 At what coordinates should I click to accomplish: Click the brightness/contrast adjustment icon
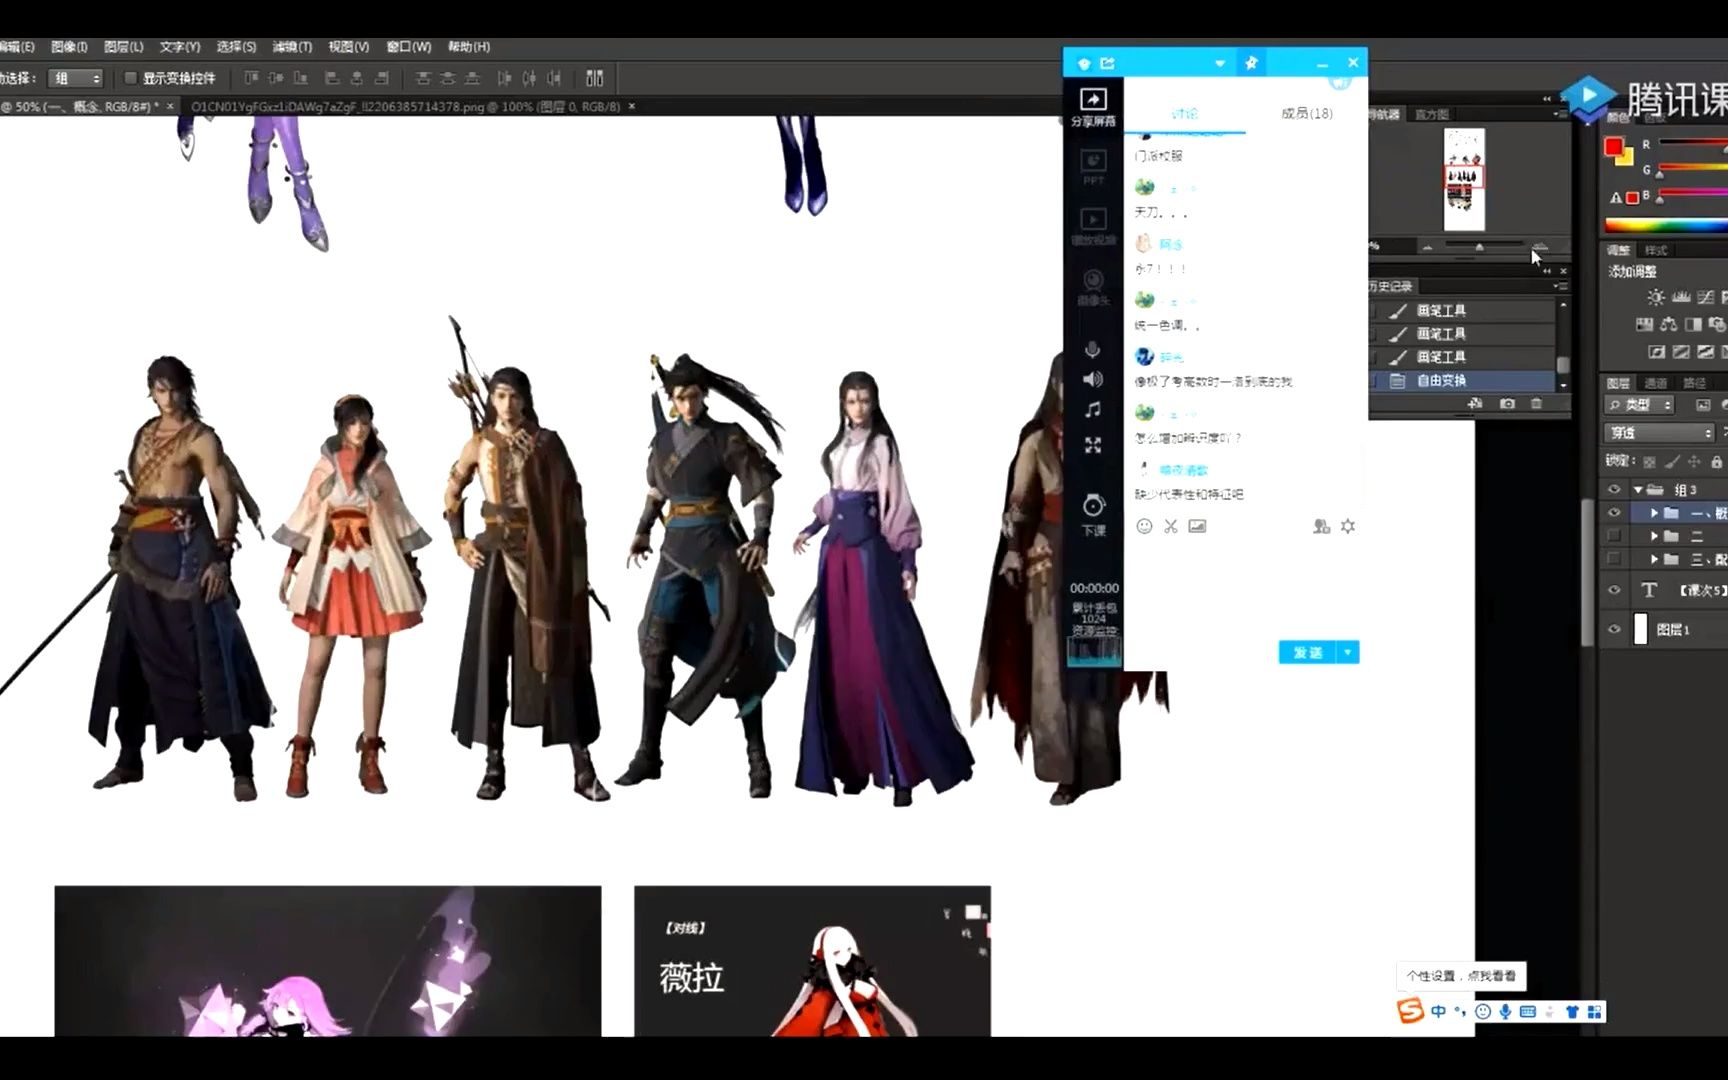tap(1656, 297)
